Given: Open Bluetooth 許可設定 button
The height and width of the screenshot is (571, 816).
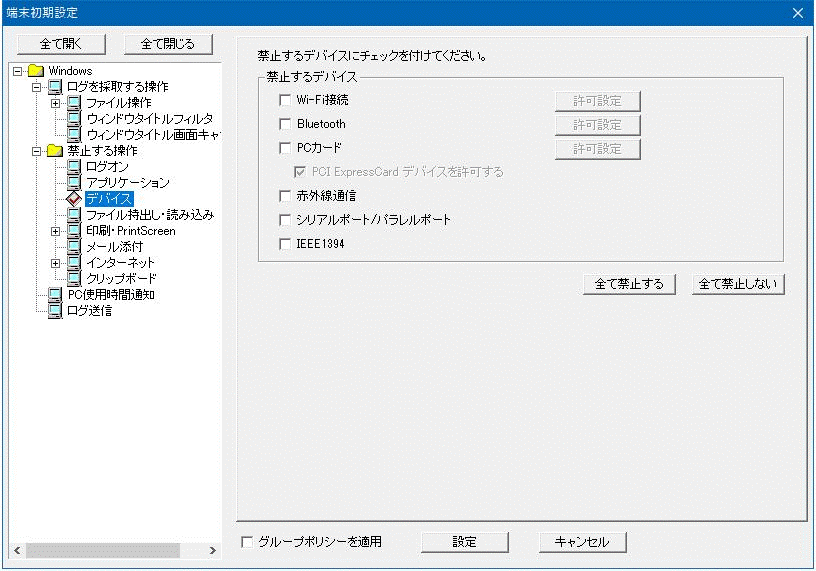Looking at the screenshot, I should 597,125.
